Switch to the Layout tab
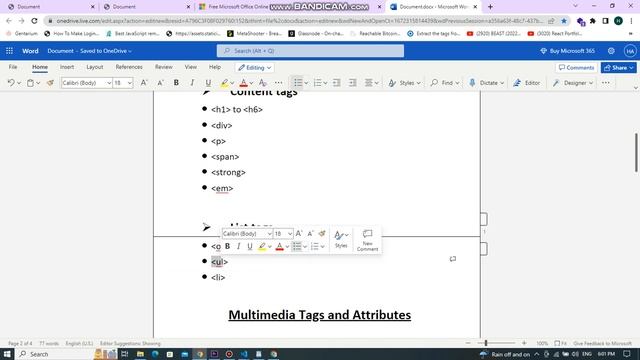640x360 pixels. point(95,67)
